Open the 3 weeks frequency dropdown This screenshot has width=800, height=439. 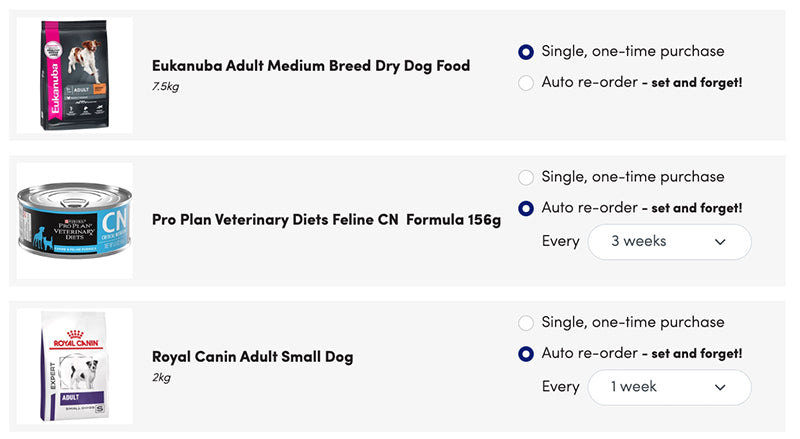[668, 242]
